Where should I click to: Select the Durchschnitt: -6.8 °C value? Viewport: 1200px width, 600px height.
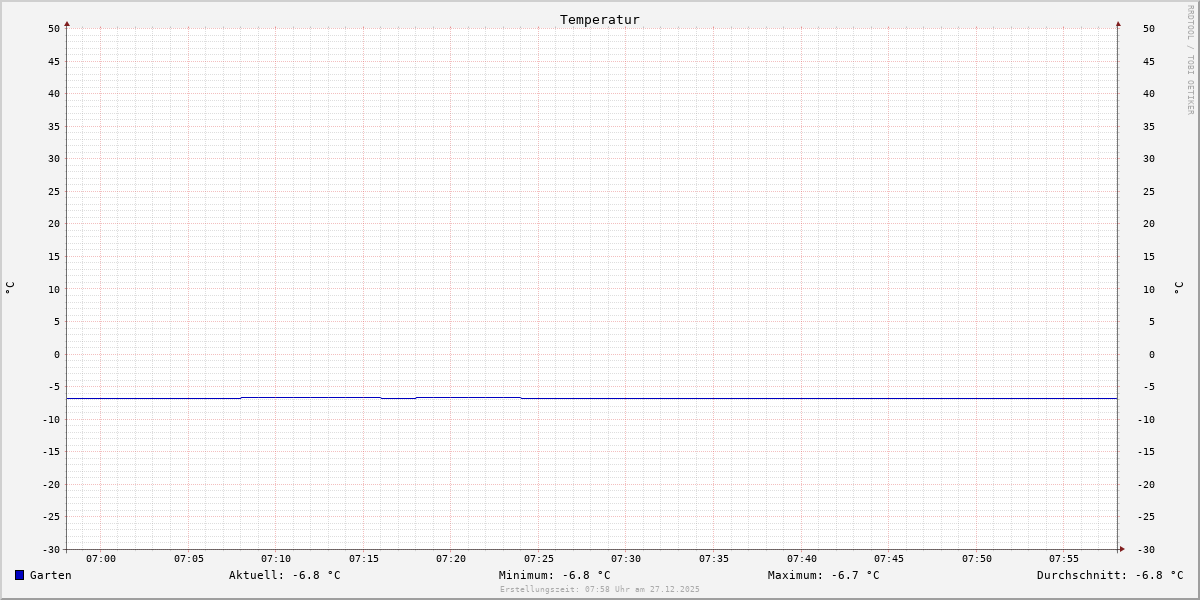click(x=1110, y=575)
